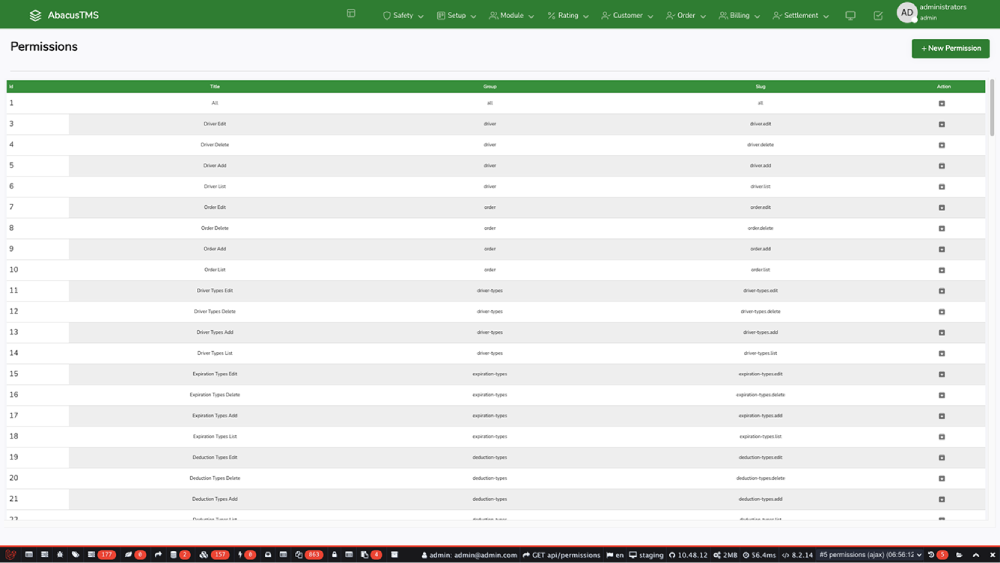
Task: Click the Laravel debugbar logo icon
Action: pyautogui.click(x=11, y=554)
